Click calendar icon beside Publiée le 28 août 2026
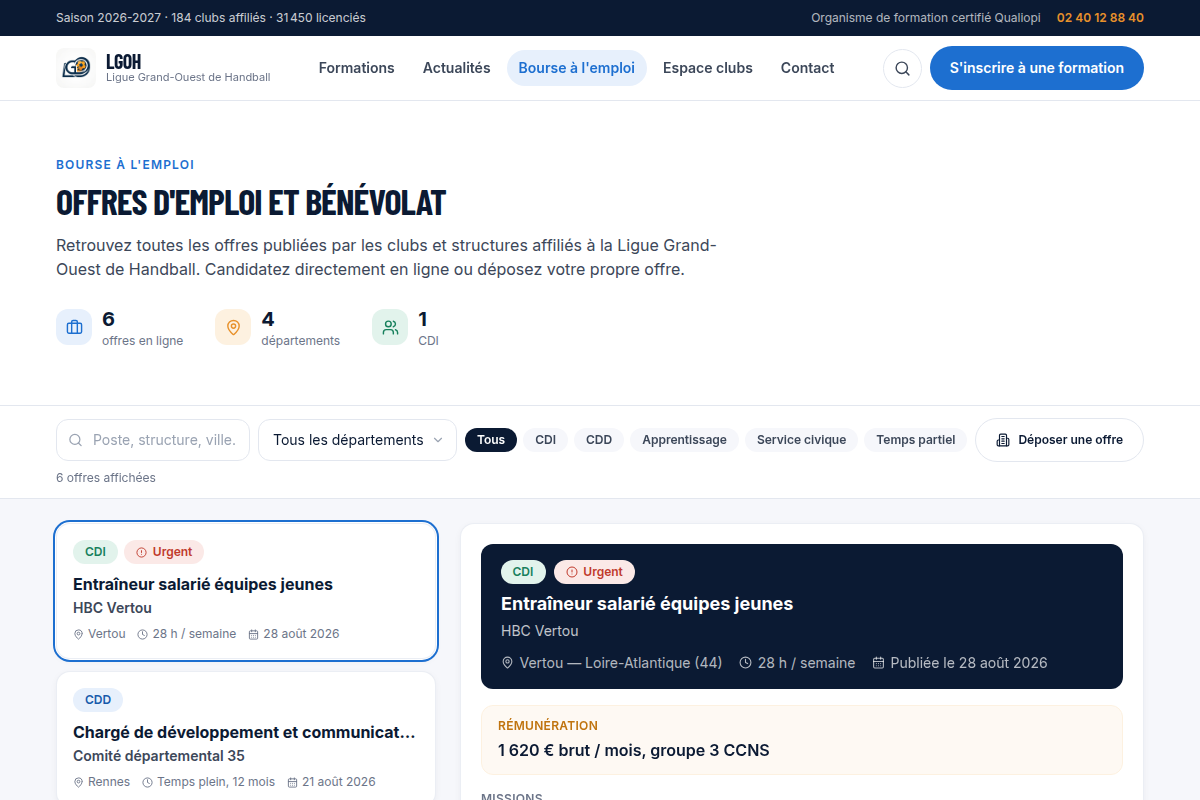Screen dimensions: 1200x800 (879, 663)
